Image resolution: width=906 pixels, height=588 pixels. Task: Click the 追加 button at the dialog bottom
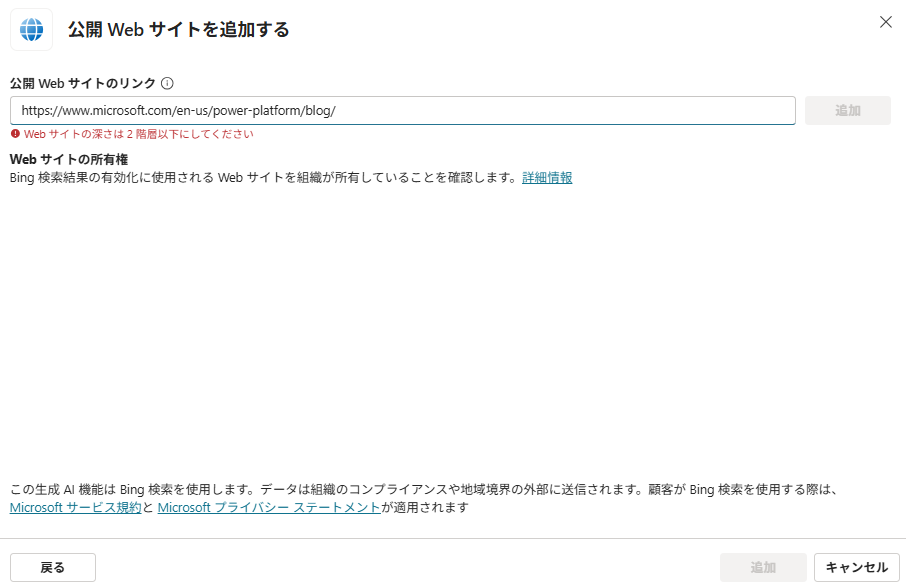point(763,567)
